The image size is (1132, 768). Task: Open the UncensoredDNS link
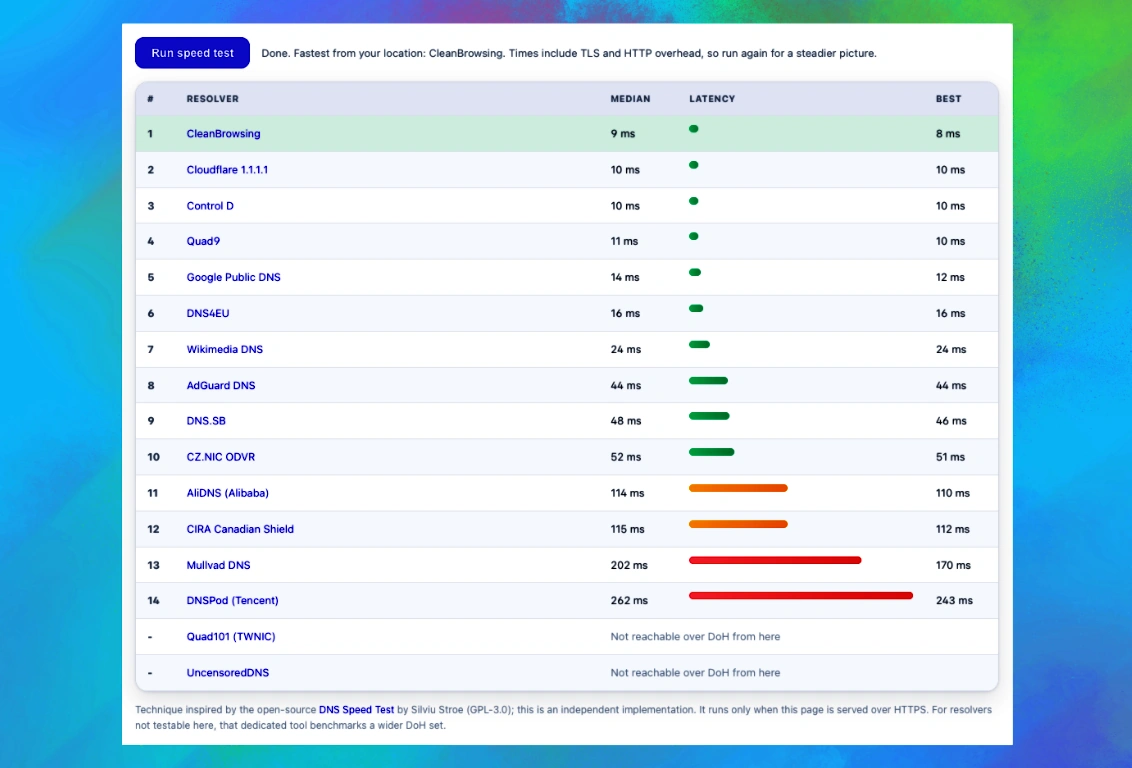tap(227, 673)
